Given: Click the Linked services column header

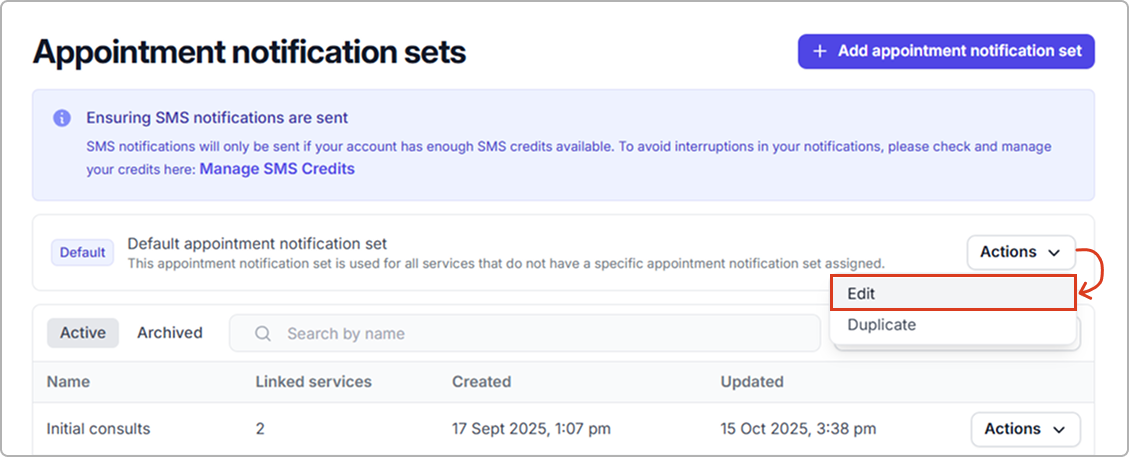Looking at the screenshot, I should [313, 382].
